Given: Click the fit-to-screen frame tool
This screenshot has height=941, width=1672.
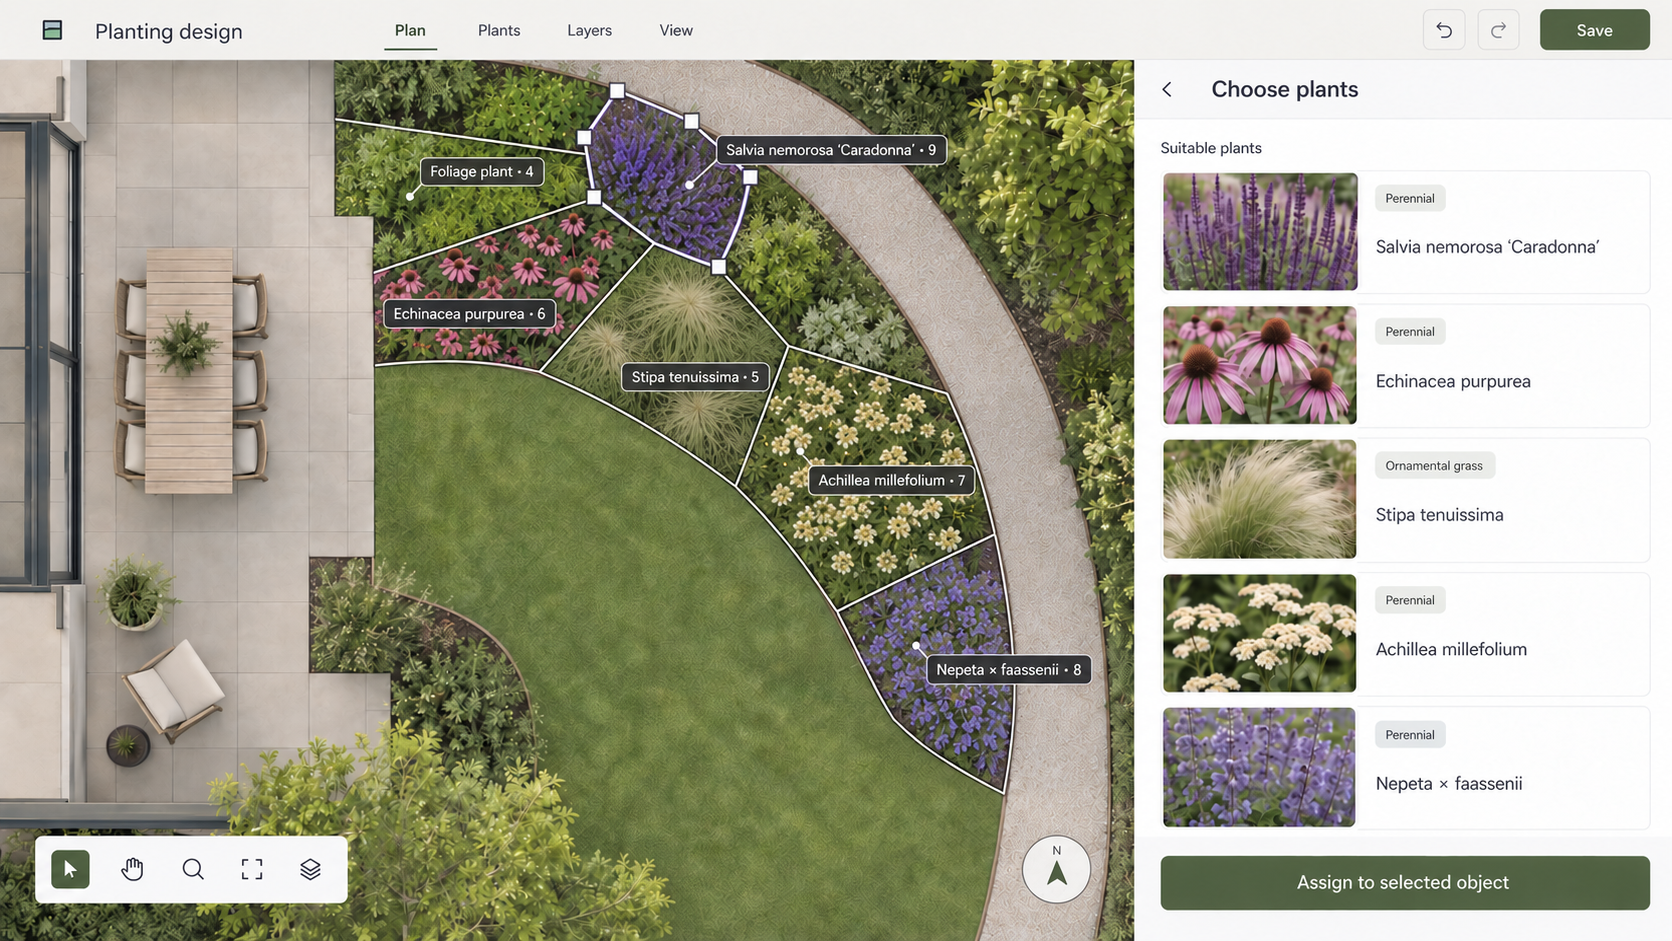Looking at the screenshot, I should (252, 869).
